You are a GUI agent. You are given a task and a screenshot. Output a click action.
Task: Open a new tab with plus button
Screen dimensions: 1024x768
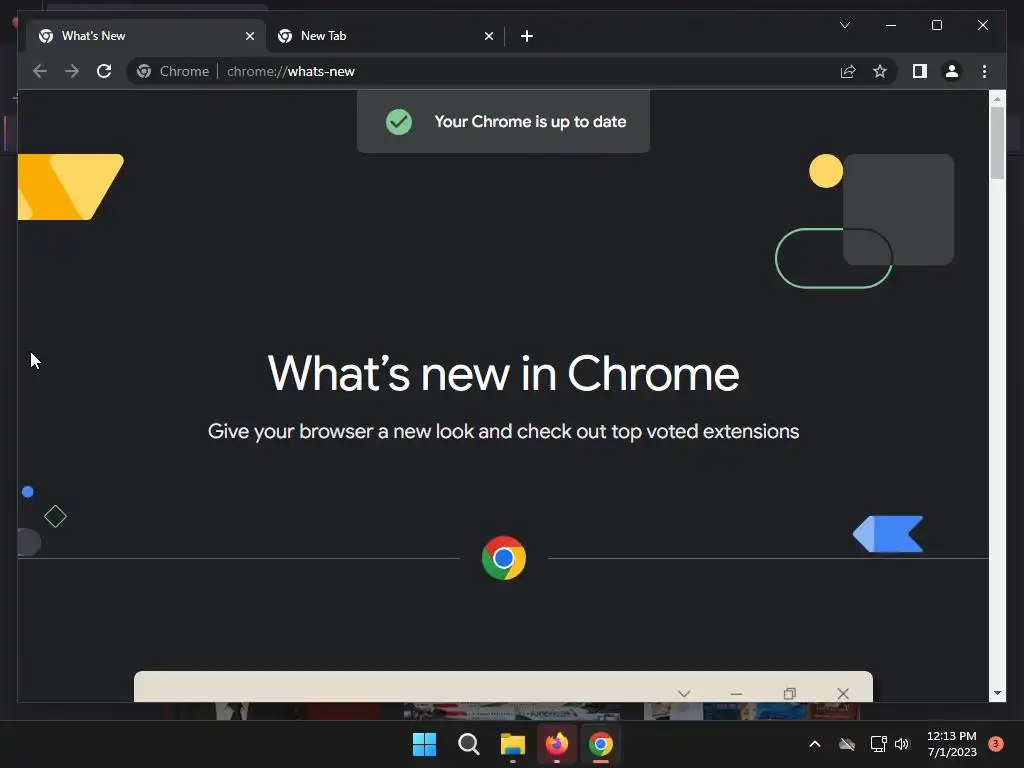[527, 36]
